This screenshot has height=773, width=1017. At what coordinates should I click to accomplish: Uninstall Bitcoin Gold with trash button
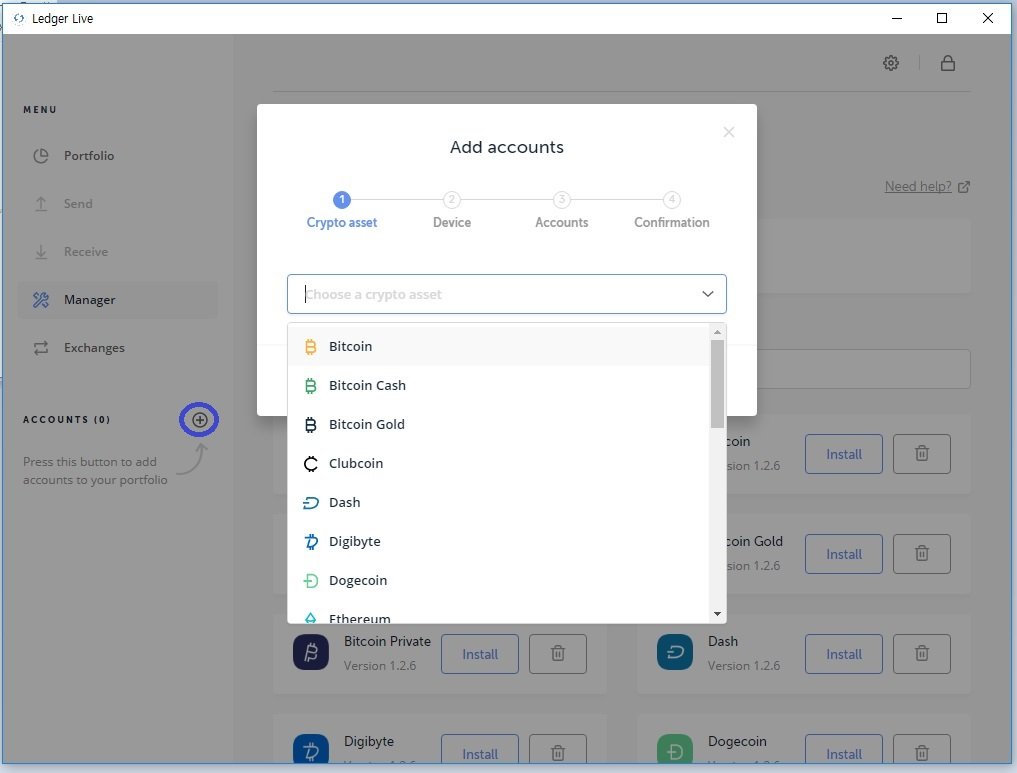click(x=922, y=554)
